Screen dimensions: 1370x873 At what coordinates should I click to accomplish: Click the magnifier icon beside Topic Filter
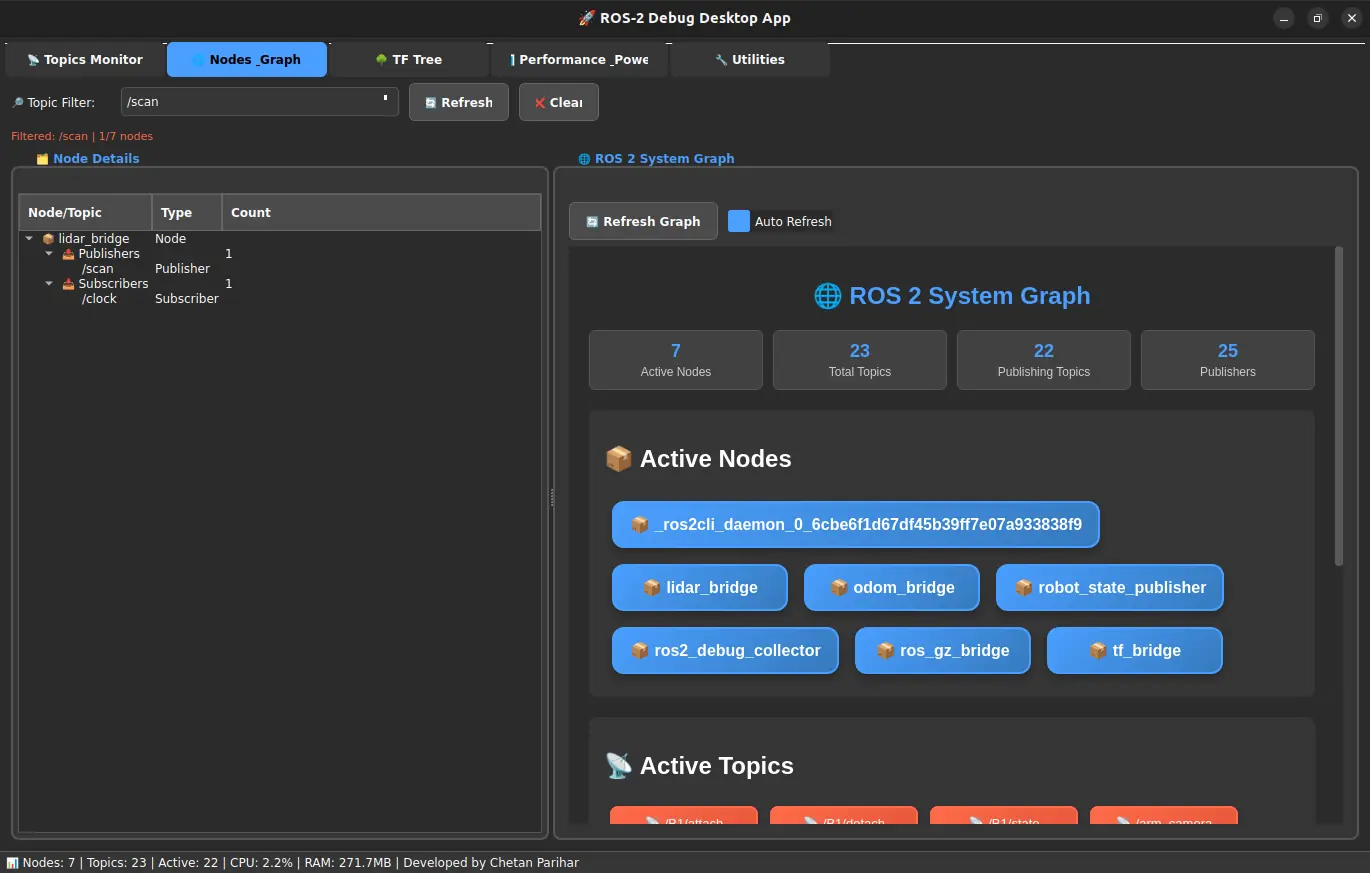click(17, 103)
